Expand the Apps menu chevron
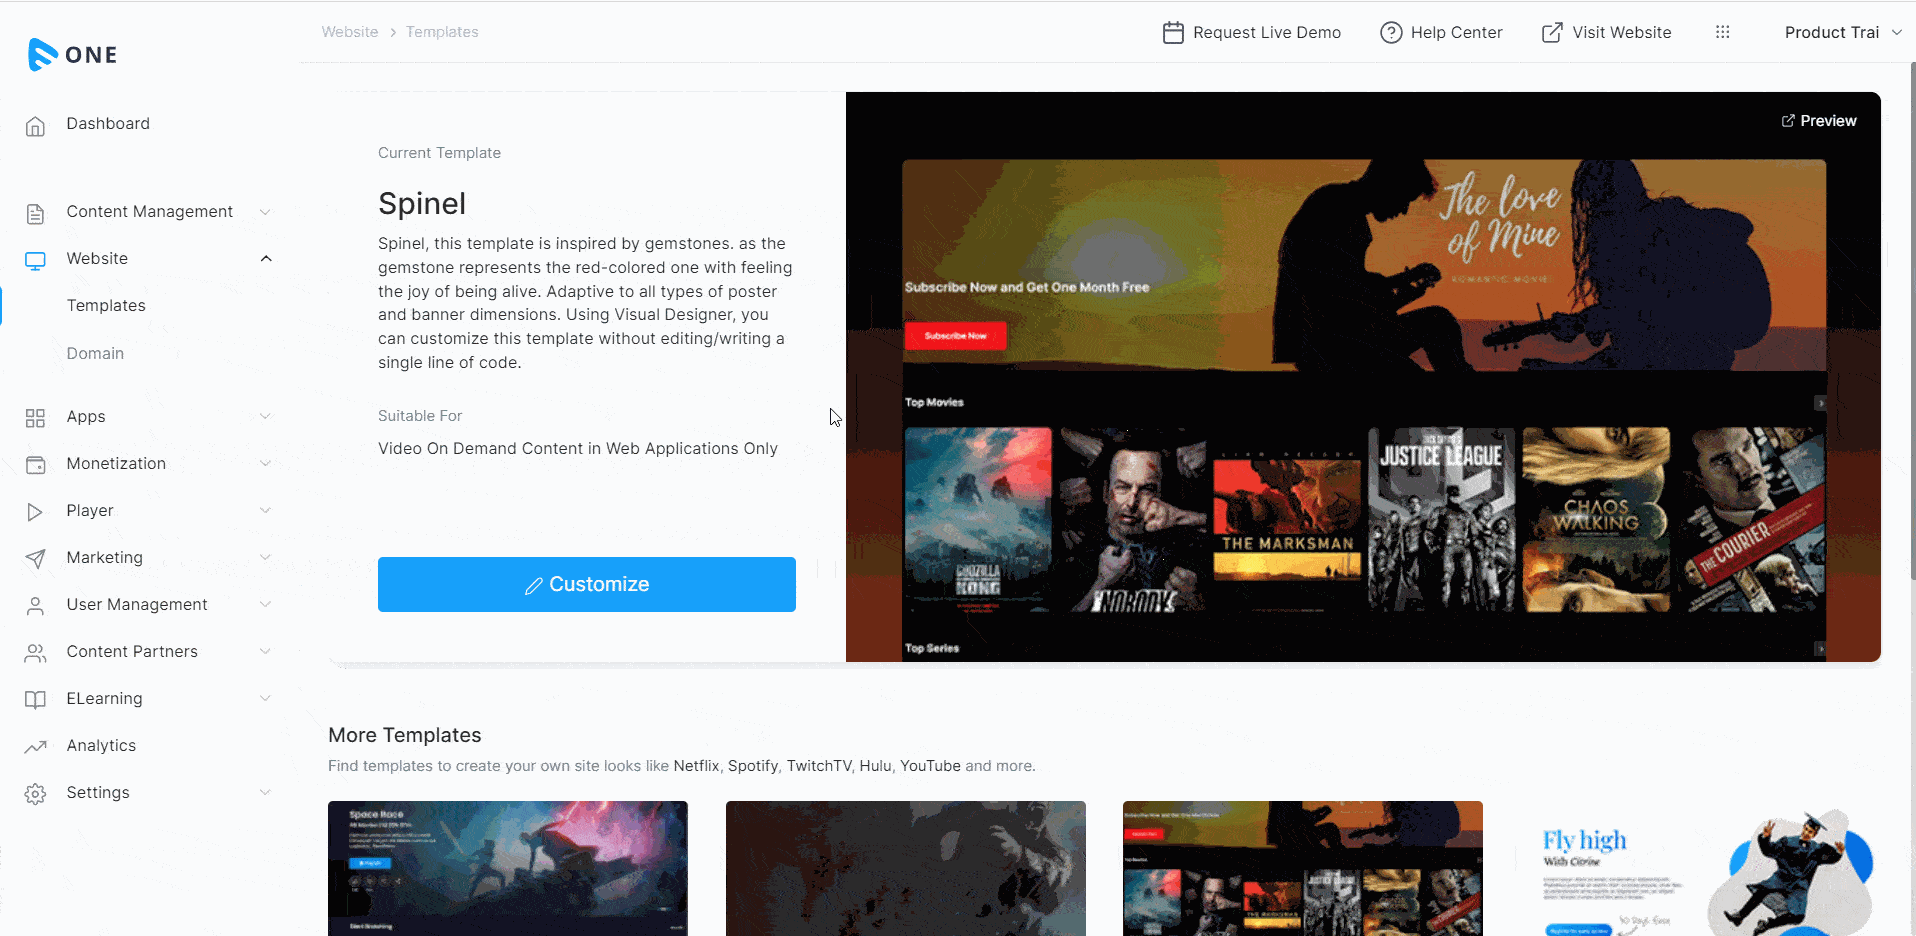This screenshot has width=1916, height=936. click(x=265, y=416)
